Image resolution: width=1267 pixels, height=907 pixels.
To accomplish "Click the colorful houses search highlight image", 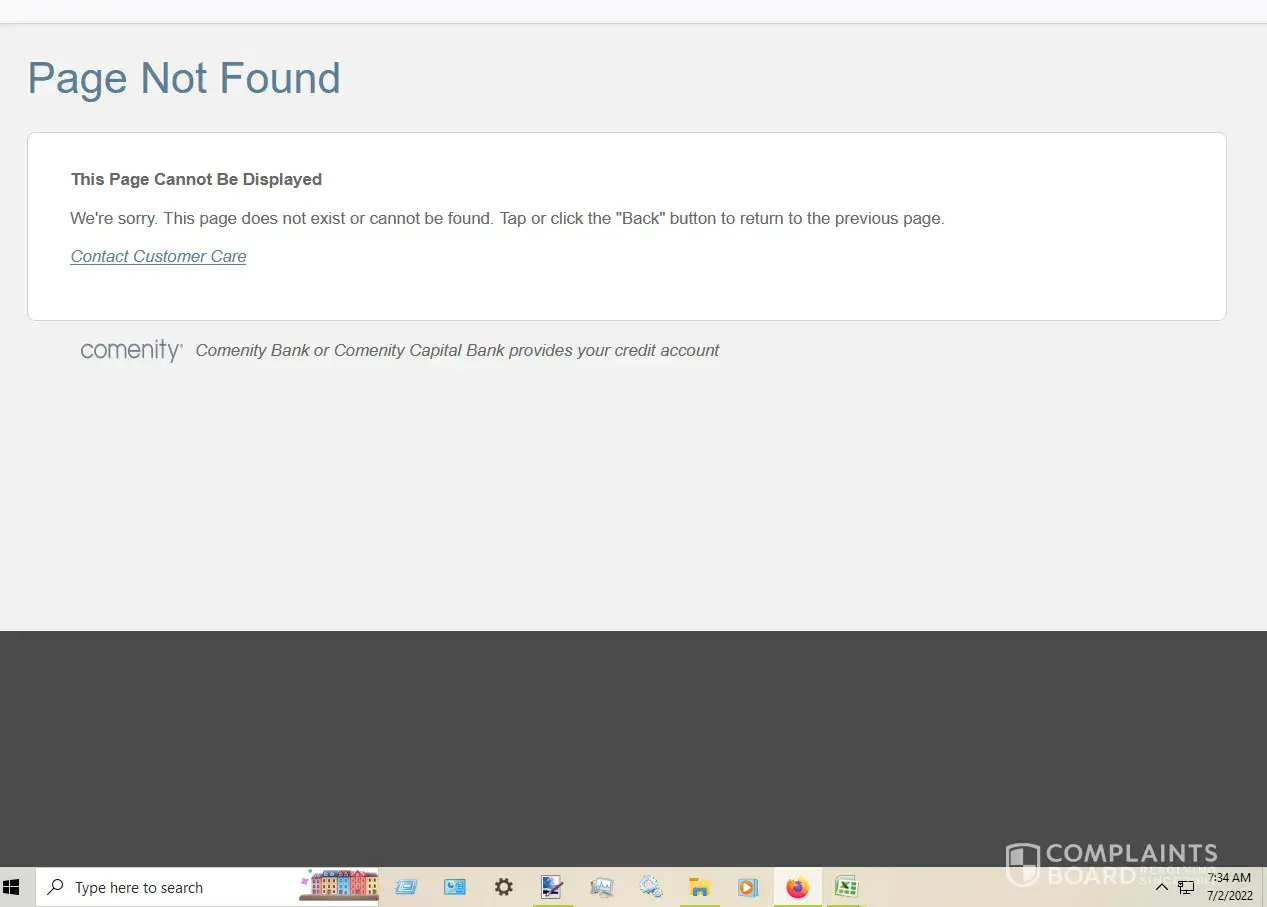I will [339, 885].
